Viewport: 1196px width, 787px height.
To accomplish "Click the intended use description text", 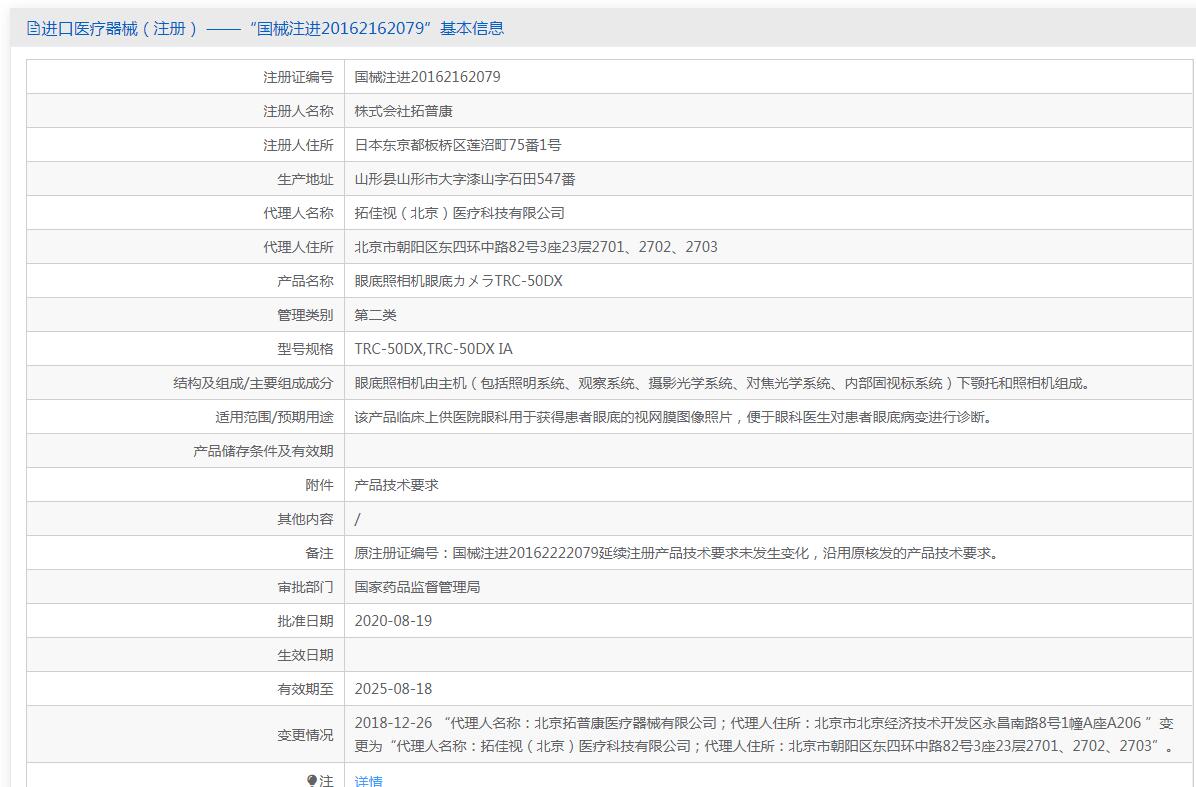I will (674, 417).
